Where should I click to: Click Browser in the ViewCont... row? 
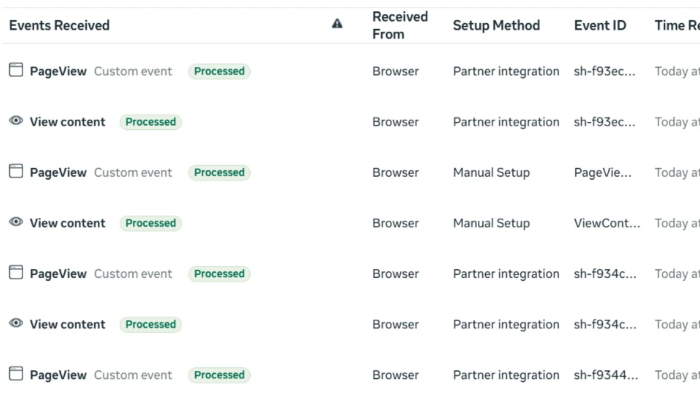click(396, 223)
